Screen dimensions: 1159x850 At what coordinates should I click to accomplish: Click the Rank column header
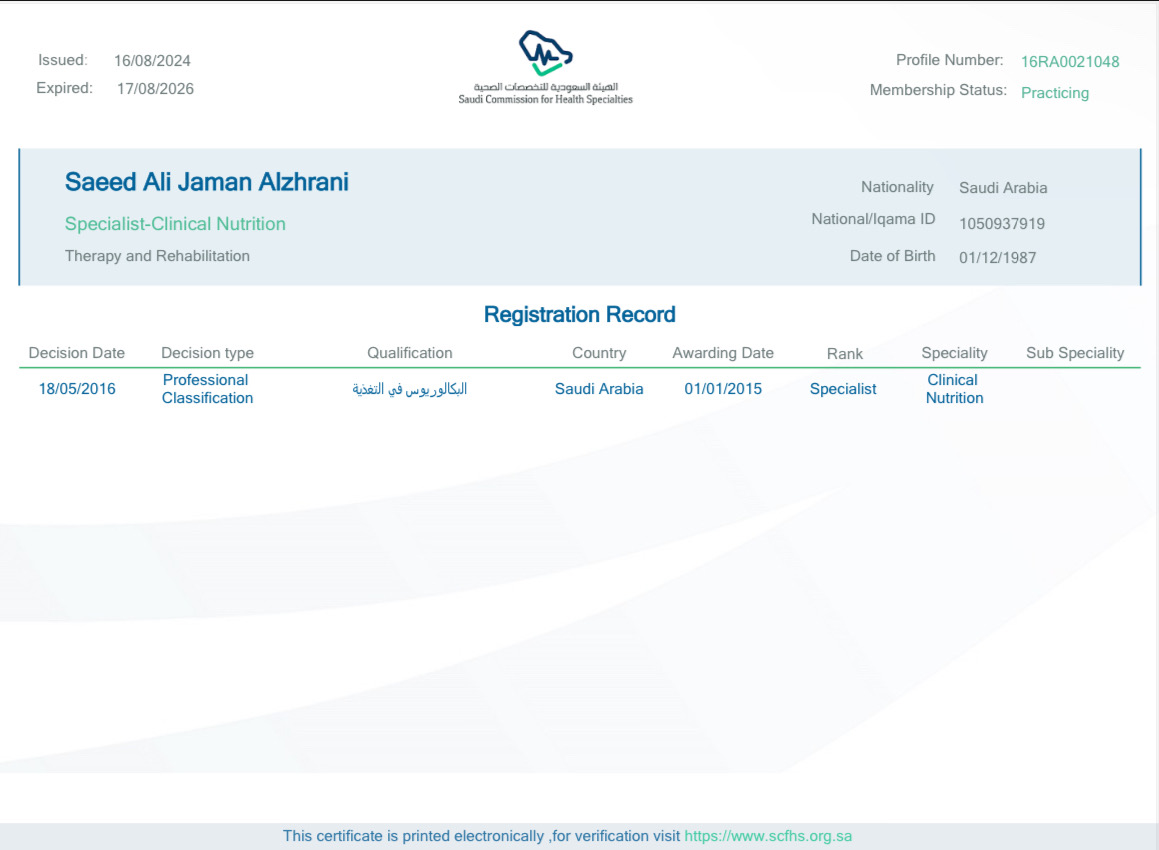point(844,354)
